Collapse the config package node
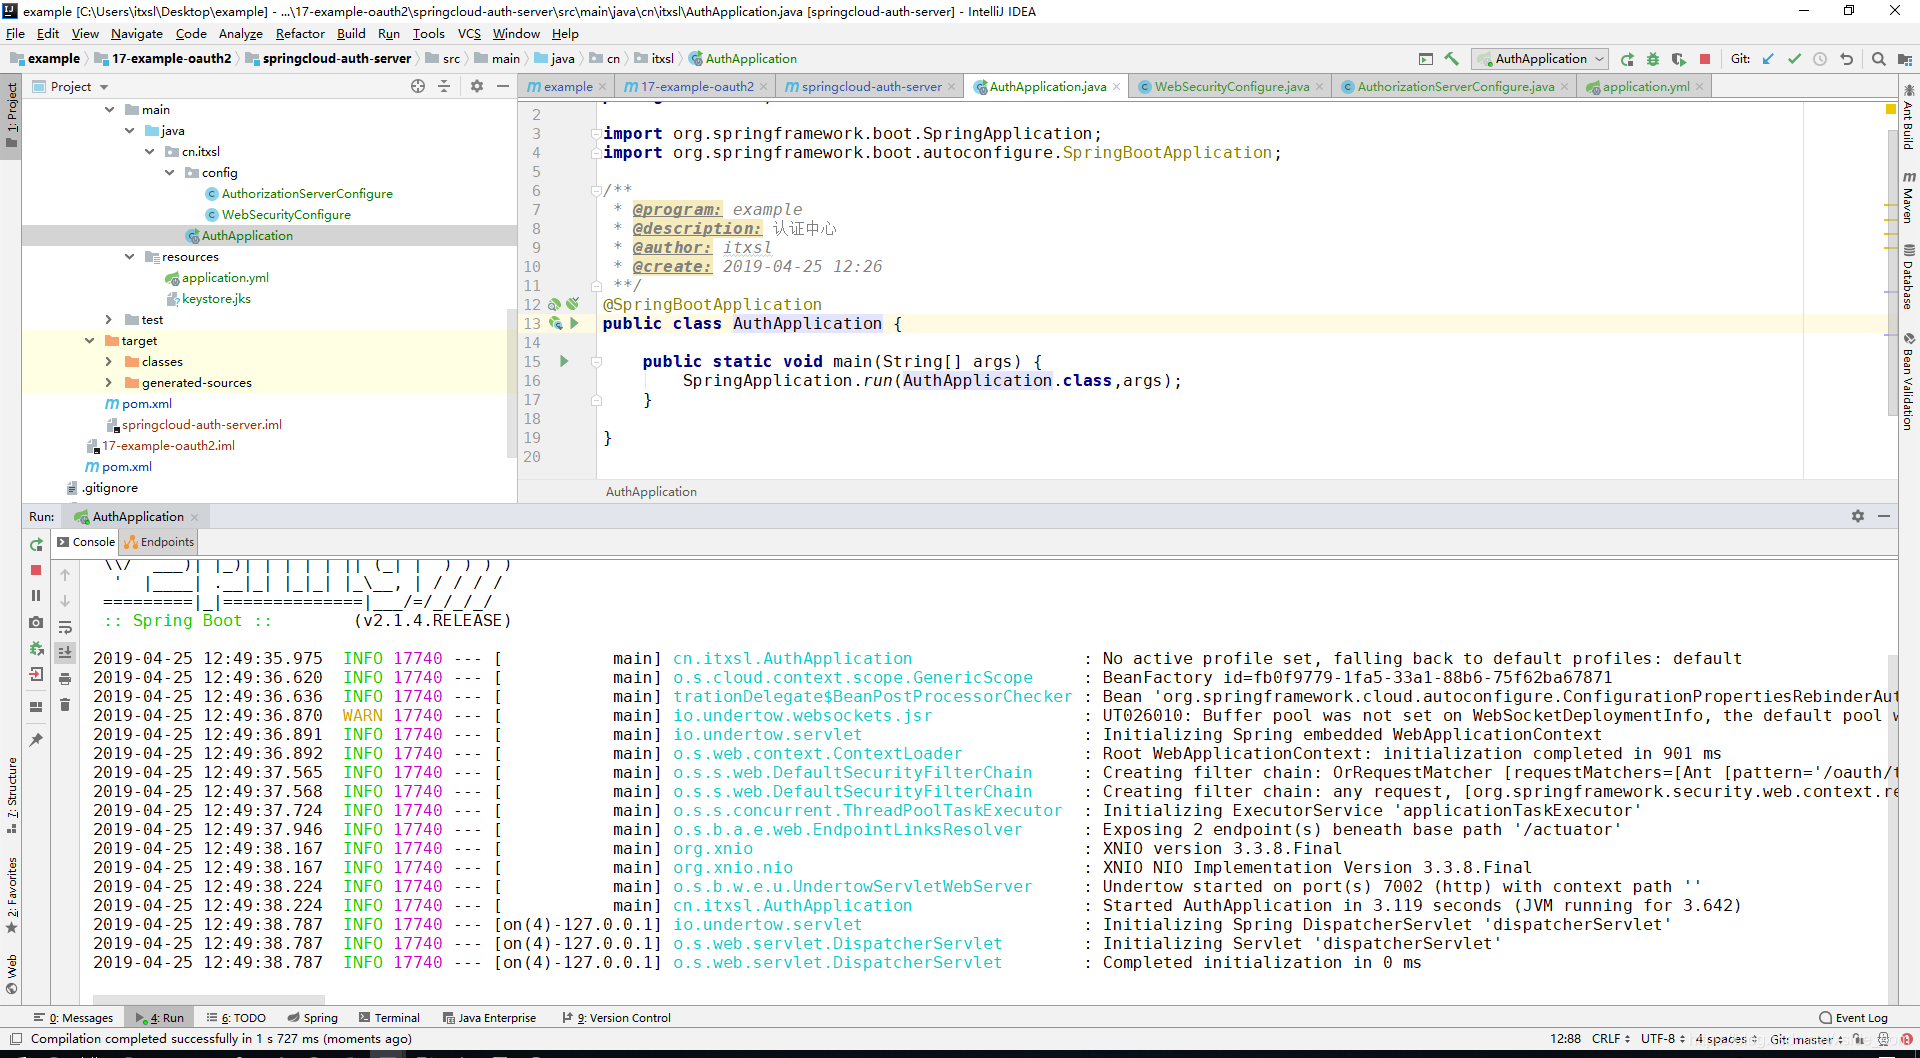 (x=169, y=173)
